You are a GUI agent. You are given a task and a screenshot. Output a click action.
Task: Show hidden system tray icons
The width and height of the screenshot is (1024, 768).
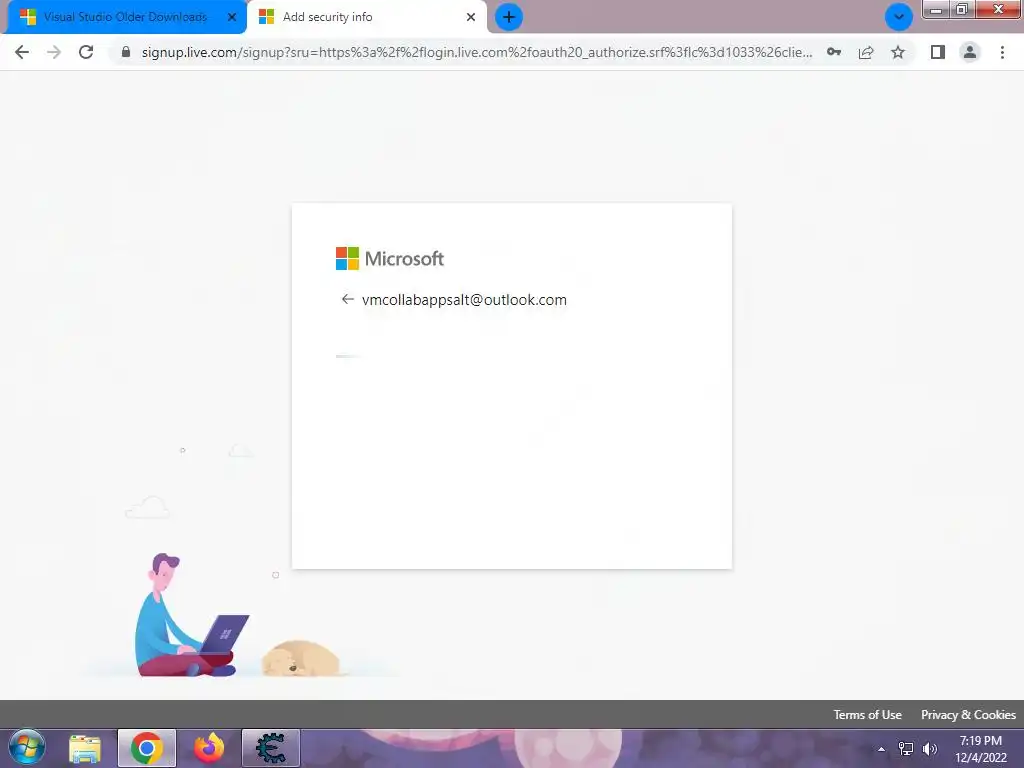click(x=882, y=749)
